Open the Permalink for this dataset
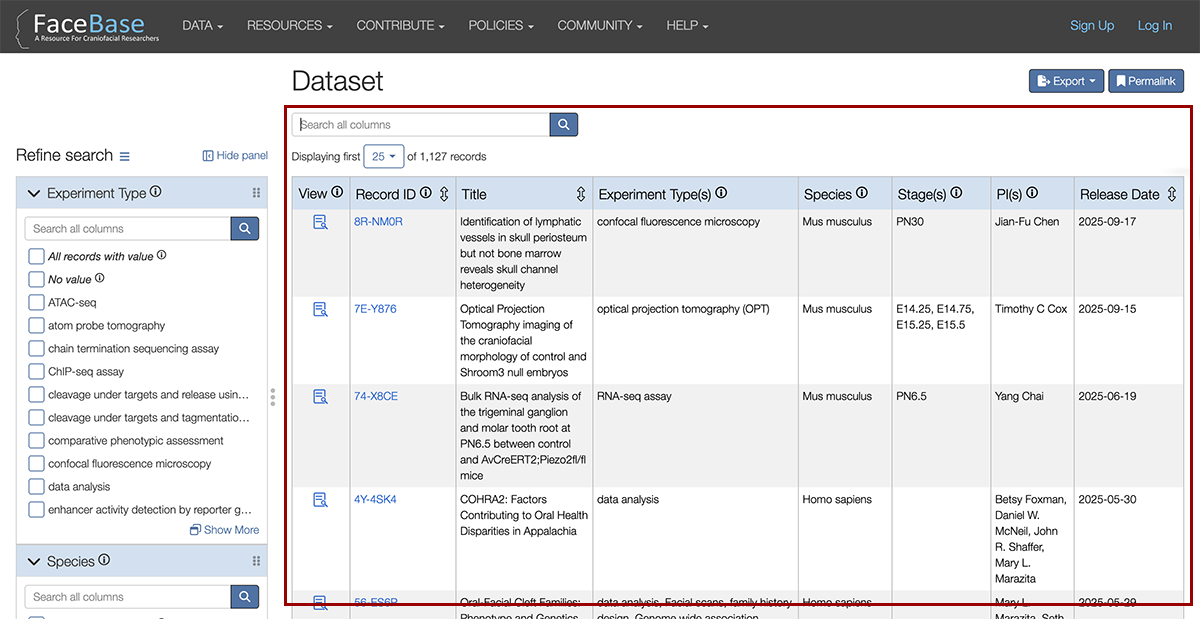Image resolution: width=1200 pixels, height=619 pixels. tap(1145, 81)
